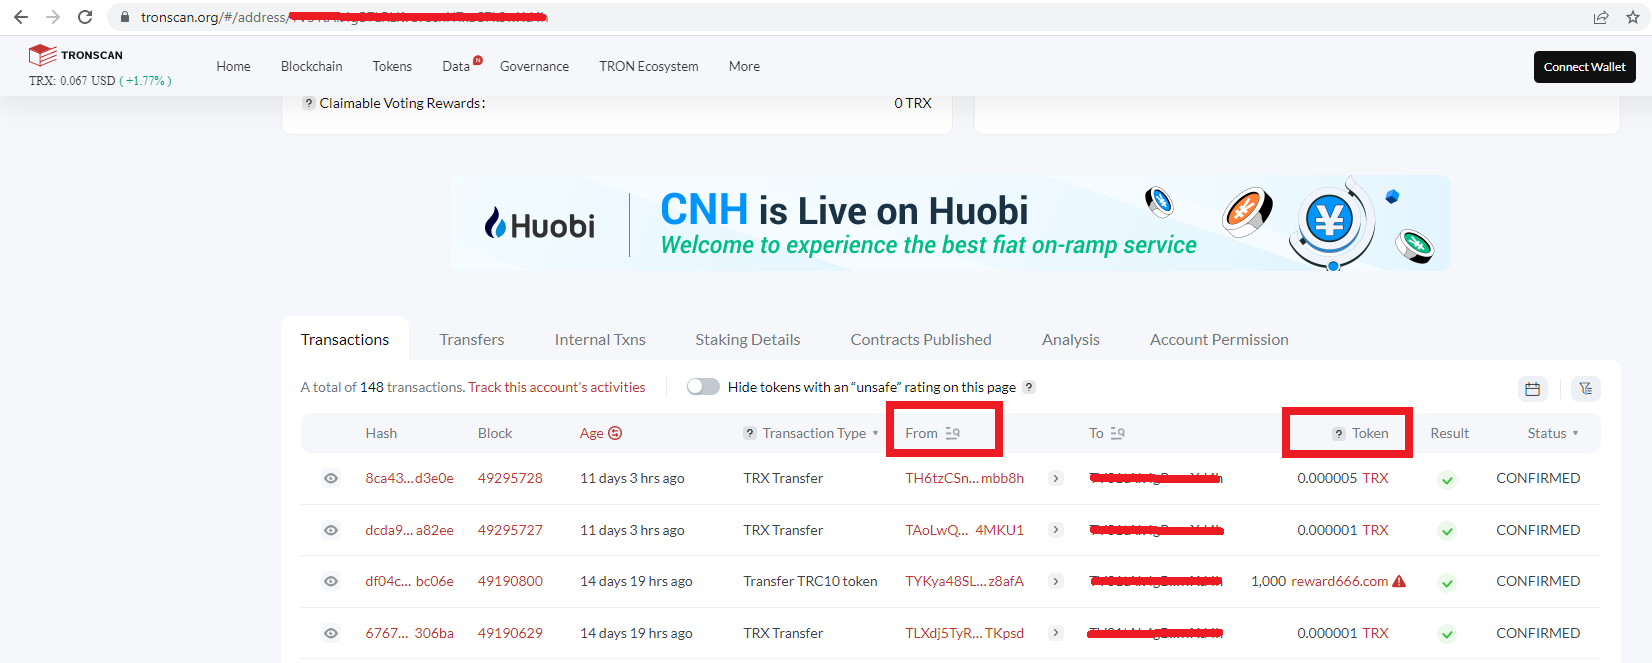Click the share page icon in address bar
This screenshot has width=1652, height=663.
pyautogui.click(x=1601, y=17)
